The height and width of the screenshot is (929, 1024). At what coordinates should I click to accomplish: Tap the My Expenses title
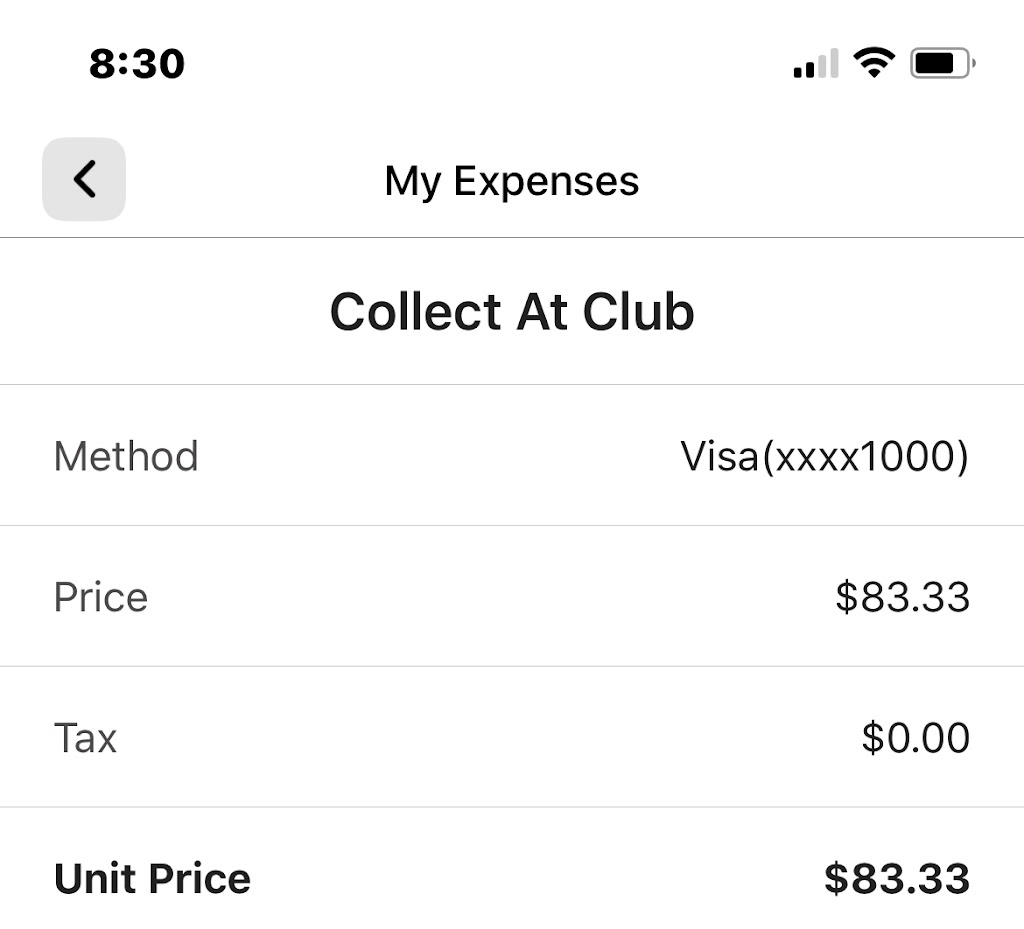(x=512, y=181)
